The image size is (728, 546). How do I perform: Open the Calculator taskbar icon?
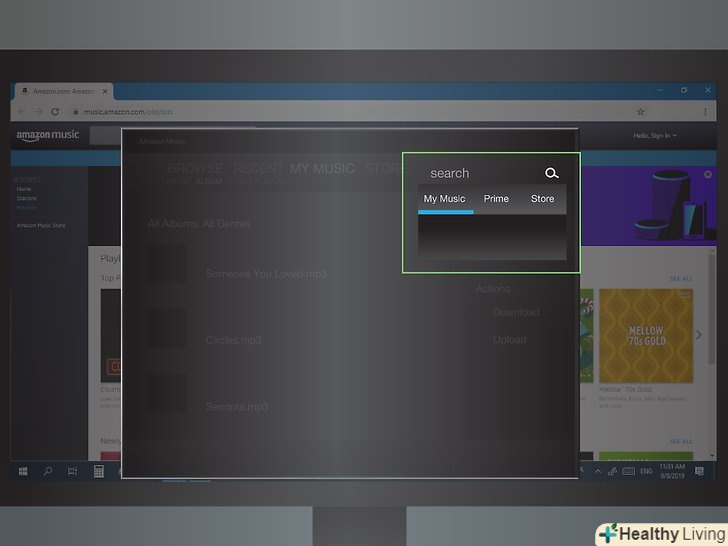tap(98, 471)
